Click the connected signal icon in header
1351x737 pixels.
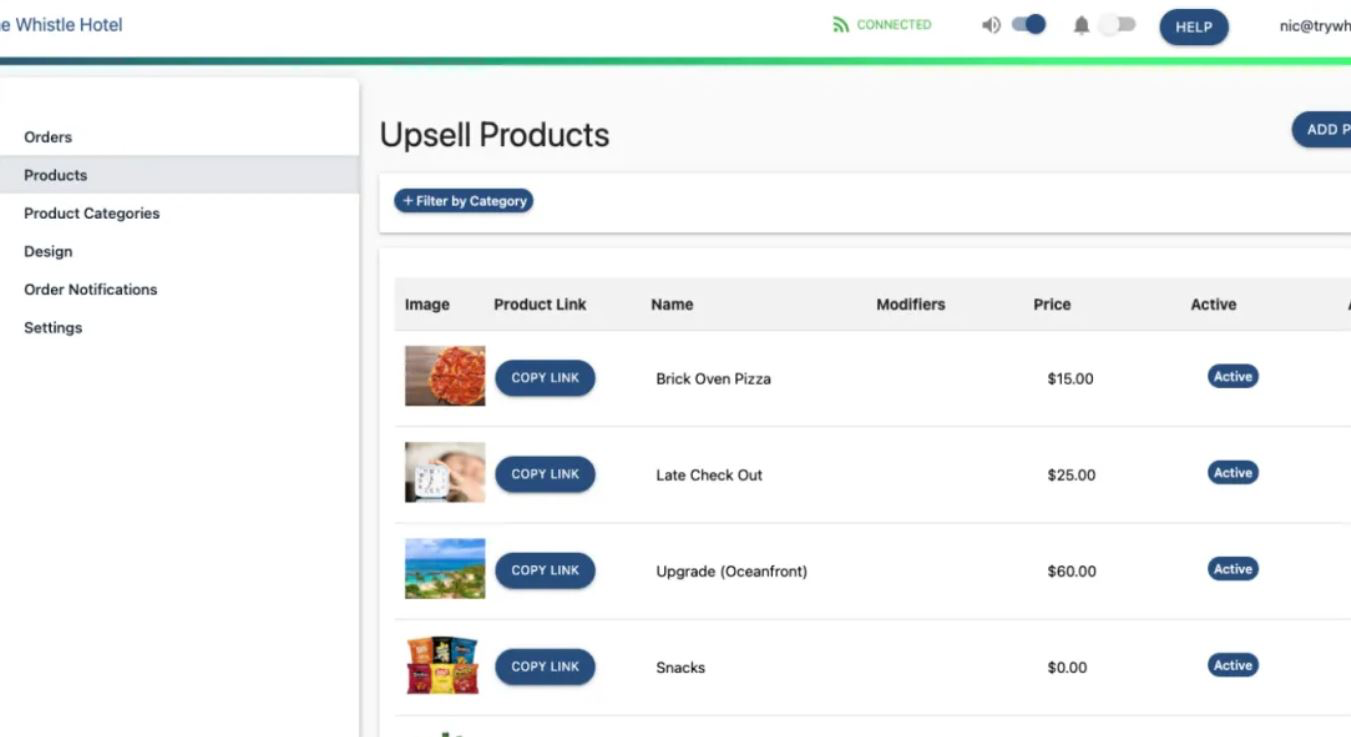(843, 24)
